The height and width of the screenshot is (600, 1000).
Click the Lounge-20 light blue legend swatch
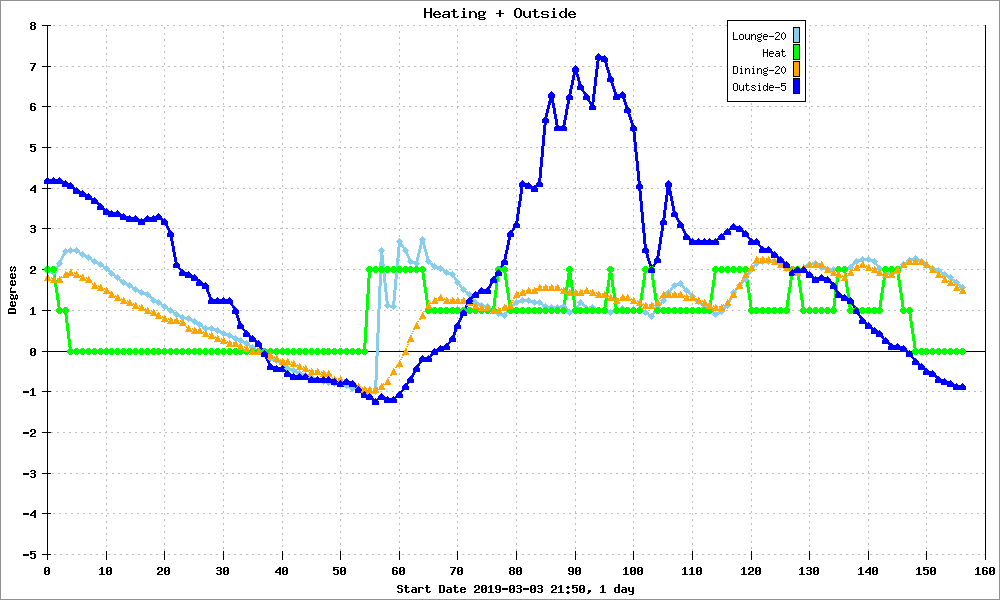pyautogui.click(x=797, y=35)
